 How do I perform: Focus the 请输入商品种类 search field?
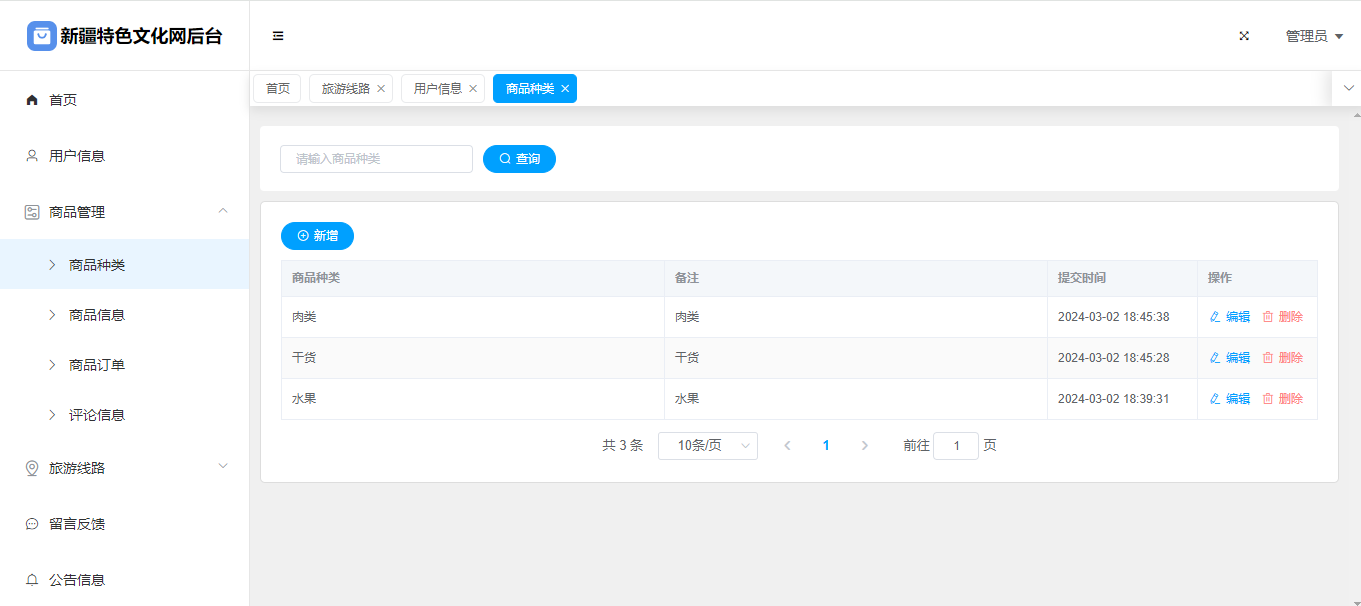pyautogui.click(x=376, y=159)
